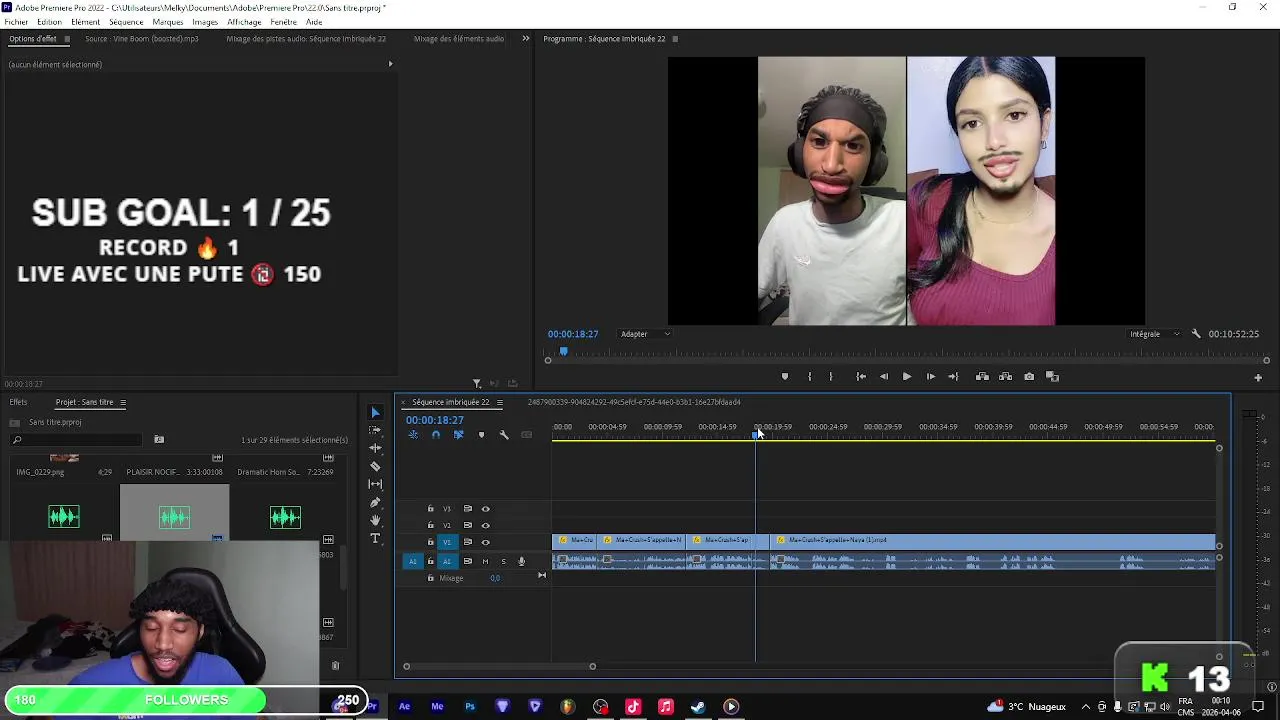Select the PLAISIR NOCIF audio thumbnail
The width and height of the screenshot is (1280, 720).
click(x=174, y=511)
